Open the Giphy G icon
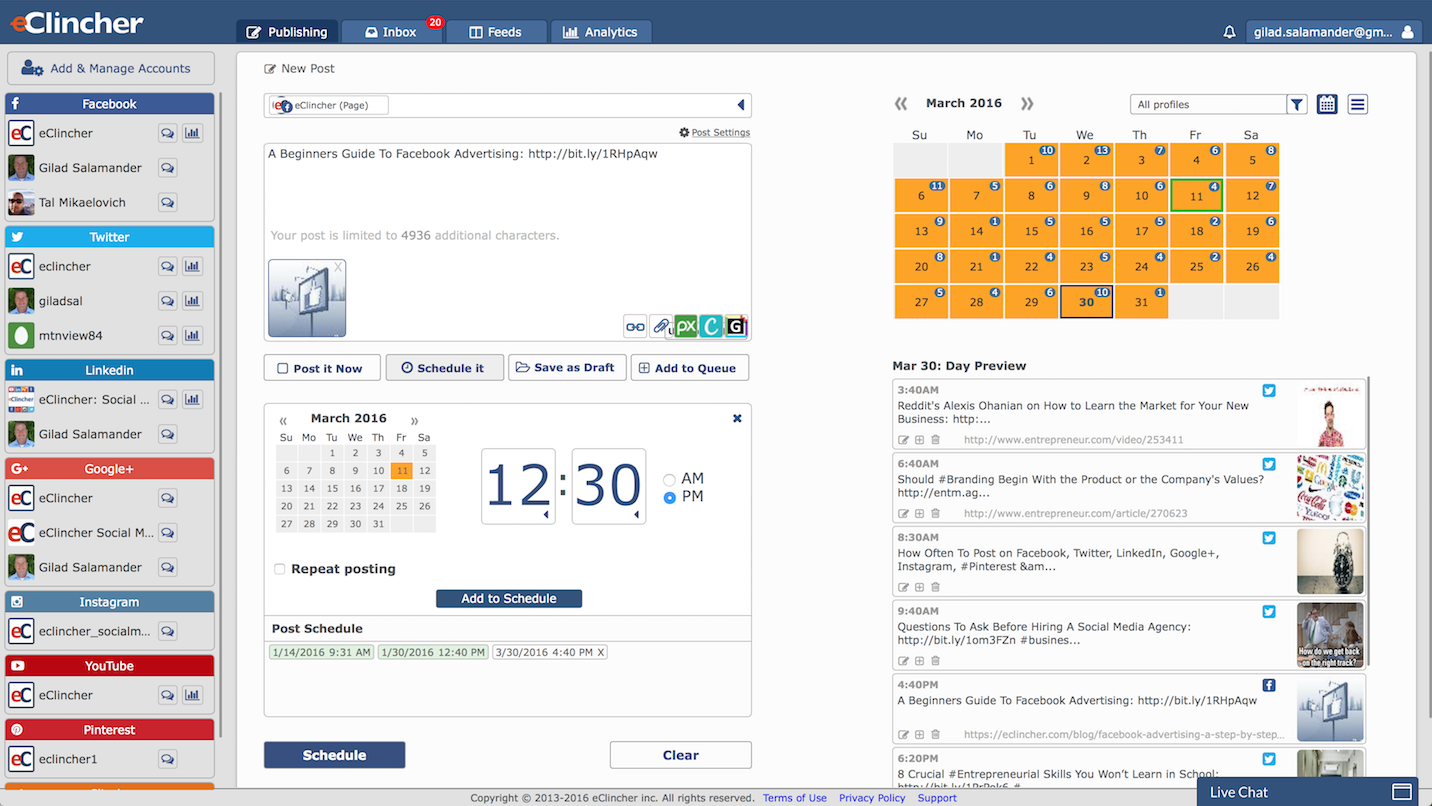 coord(736,326)
